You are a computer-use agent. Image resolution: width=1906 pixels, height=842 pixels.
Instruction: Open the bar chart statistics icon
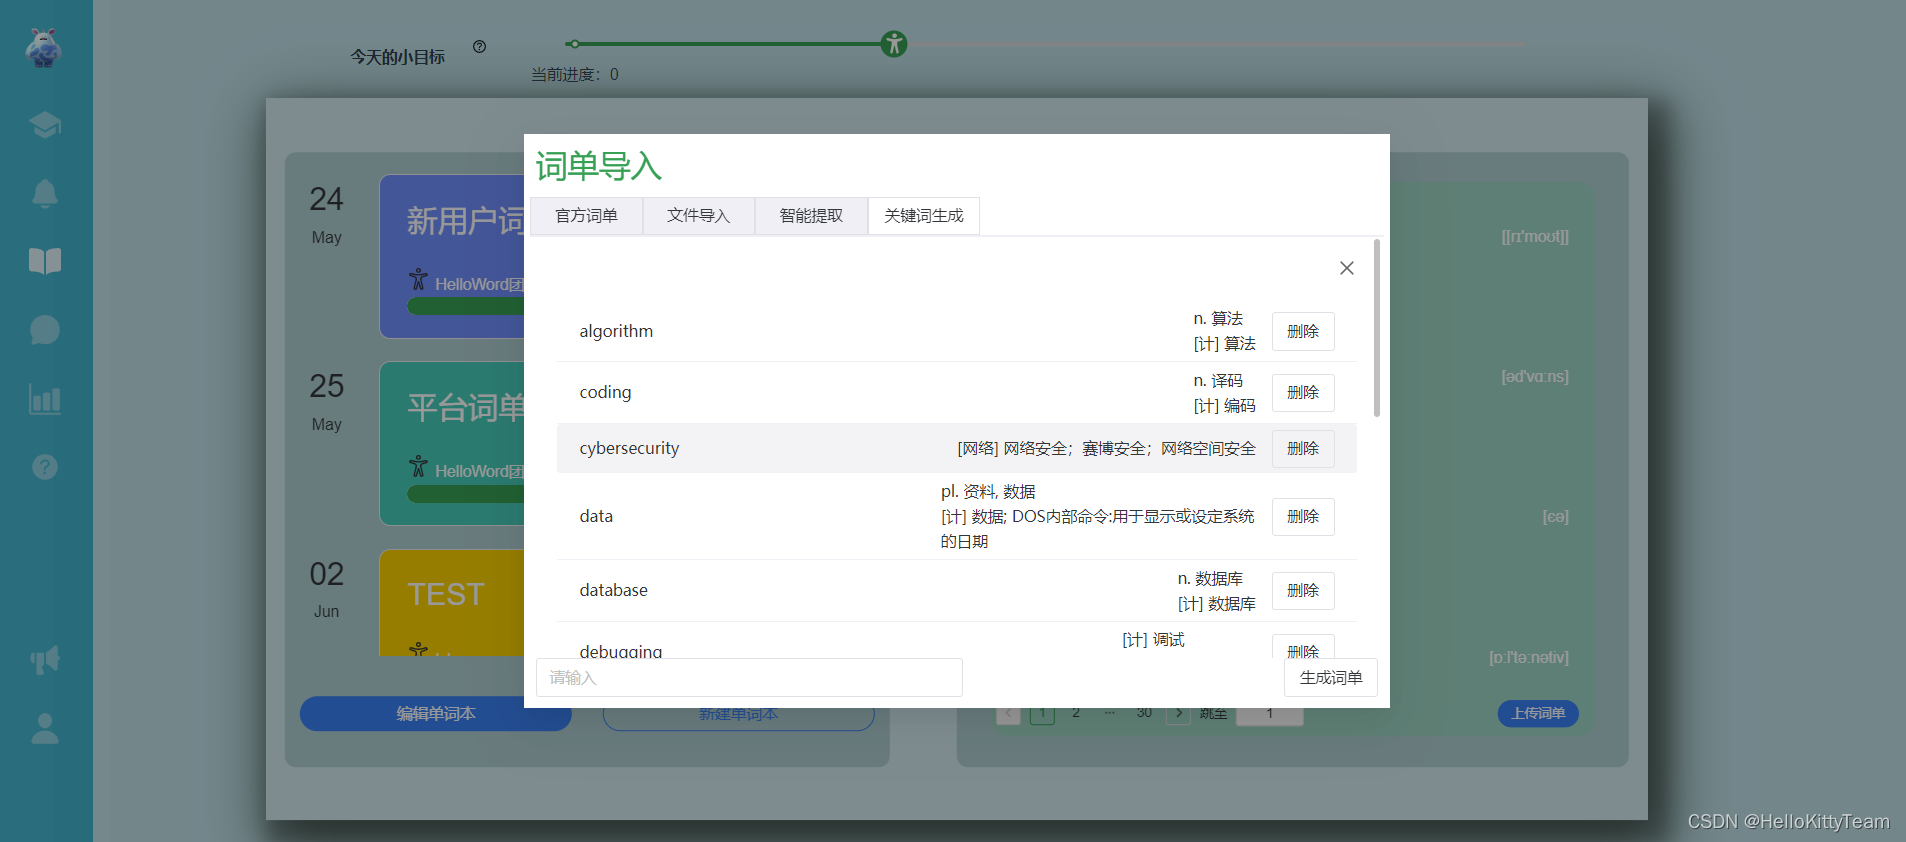[x=45, y=399]
